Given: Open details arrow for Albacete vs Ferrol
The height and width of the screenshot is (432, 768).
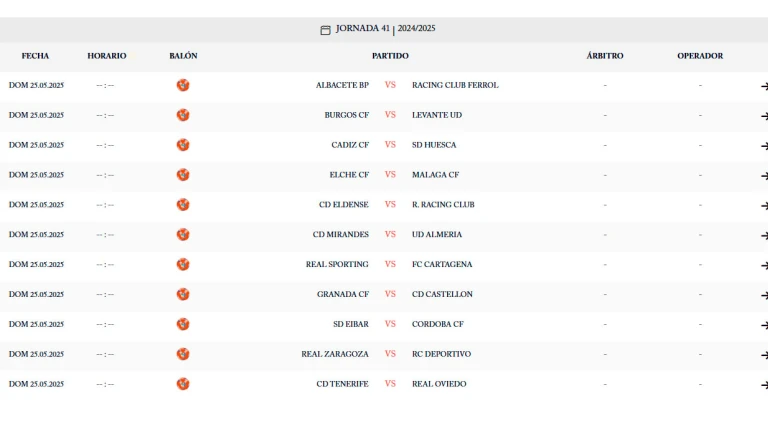Looking at the screenshot, I should click(764, 86).
